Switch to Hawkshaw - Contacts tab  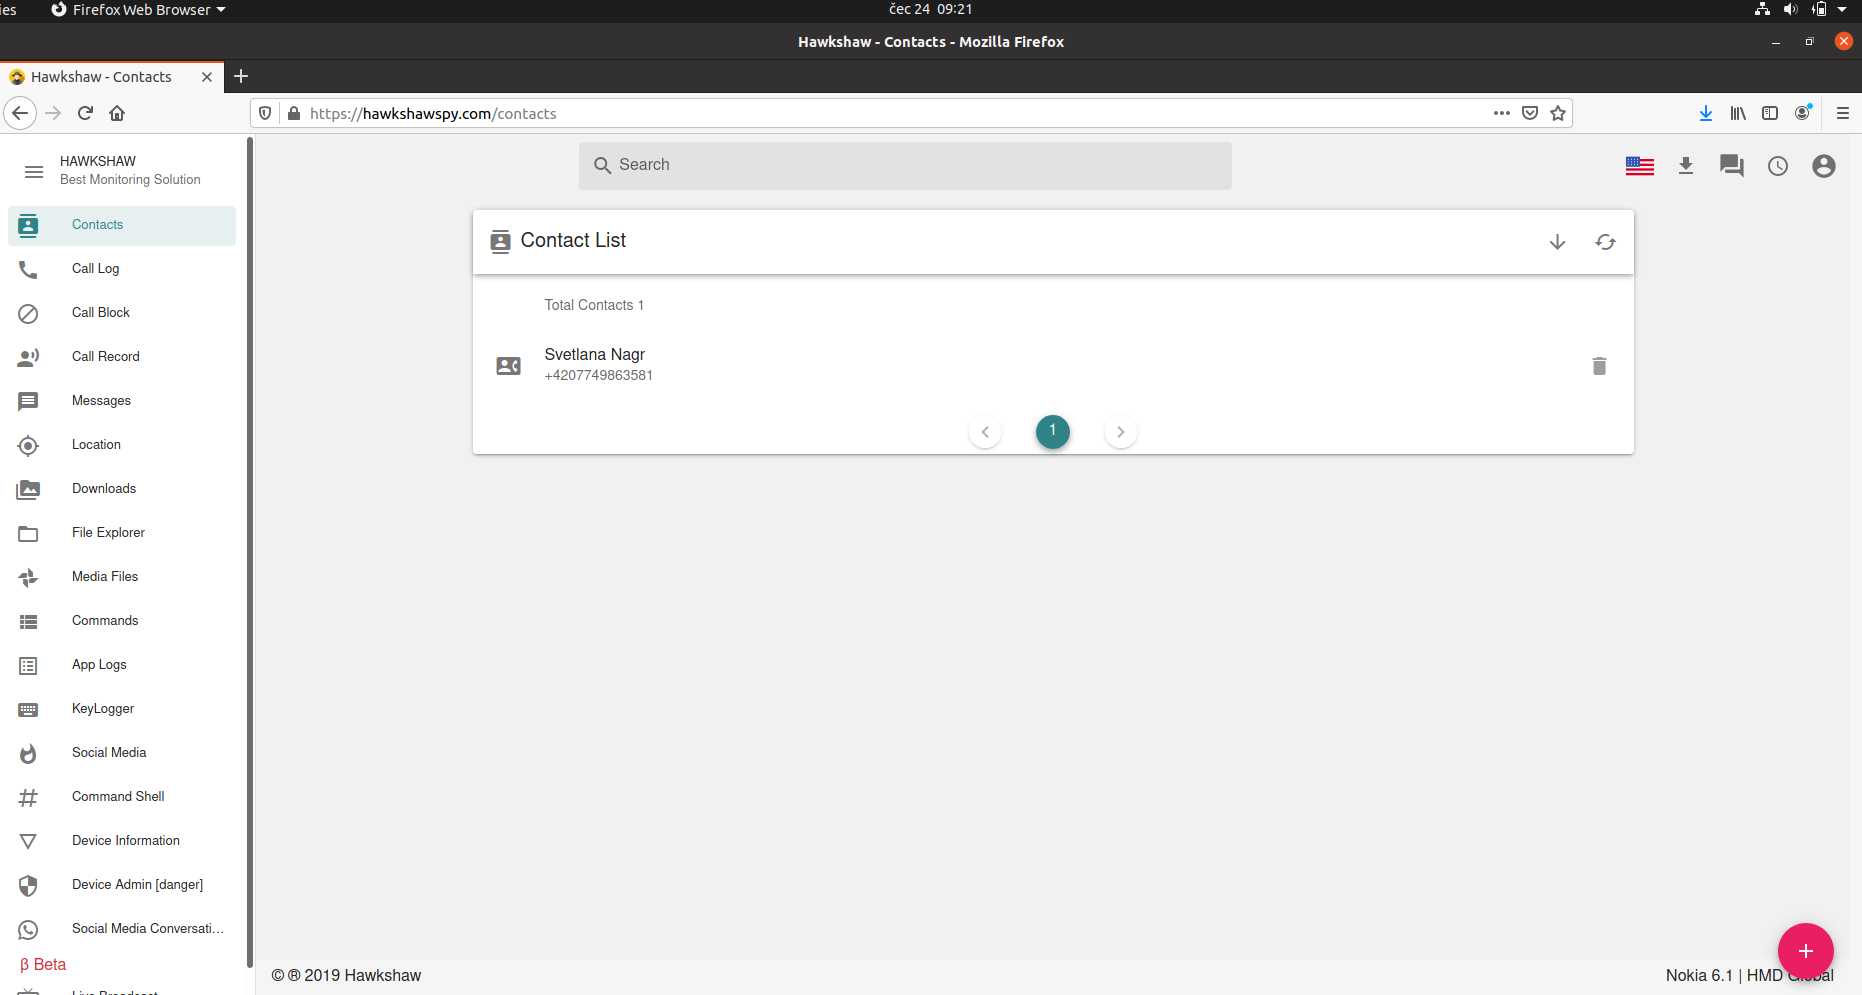pyautogui.click(x=112, y=77)
